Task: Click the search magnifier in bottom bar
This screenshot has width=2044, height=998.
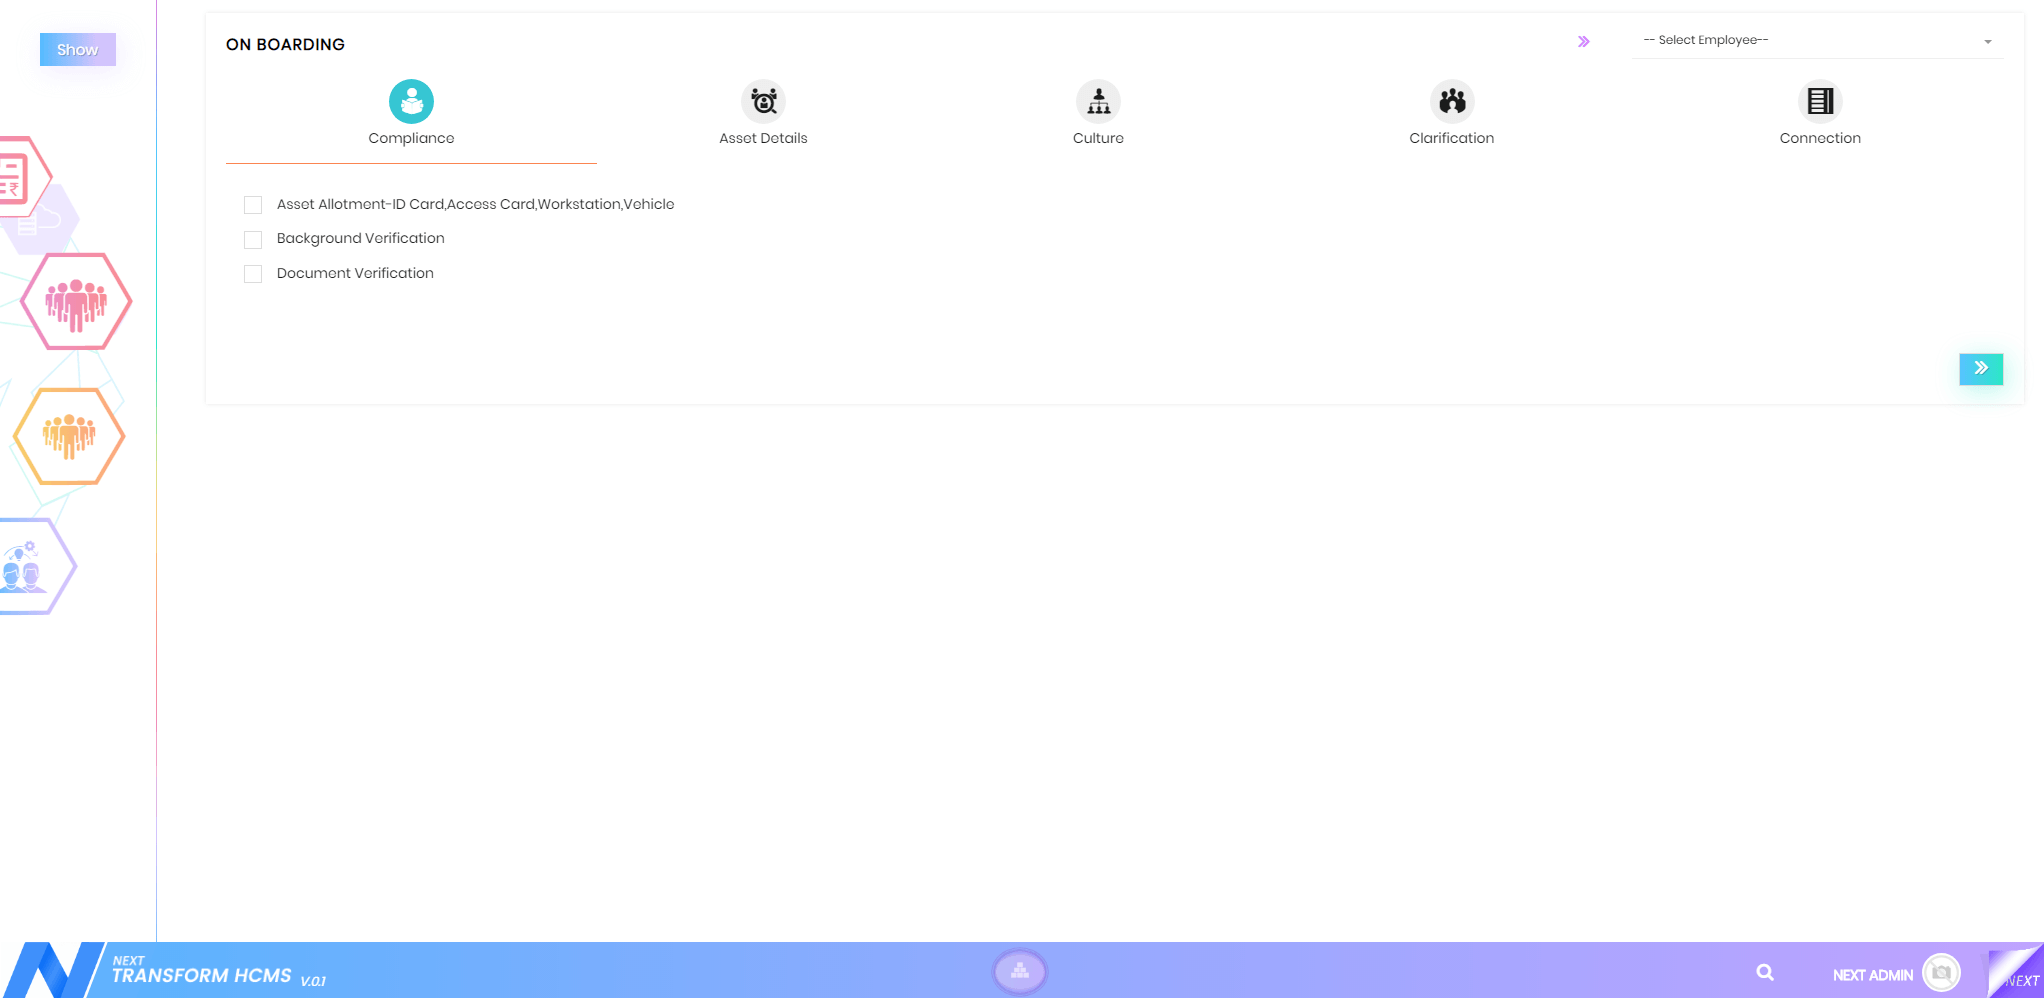Action: tap(1765, 973)
